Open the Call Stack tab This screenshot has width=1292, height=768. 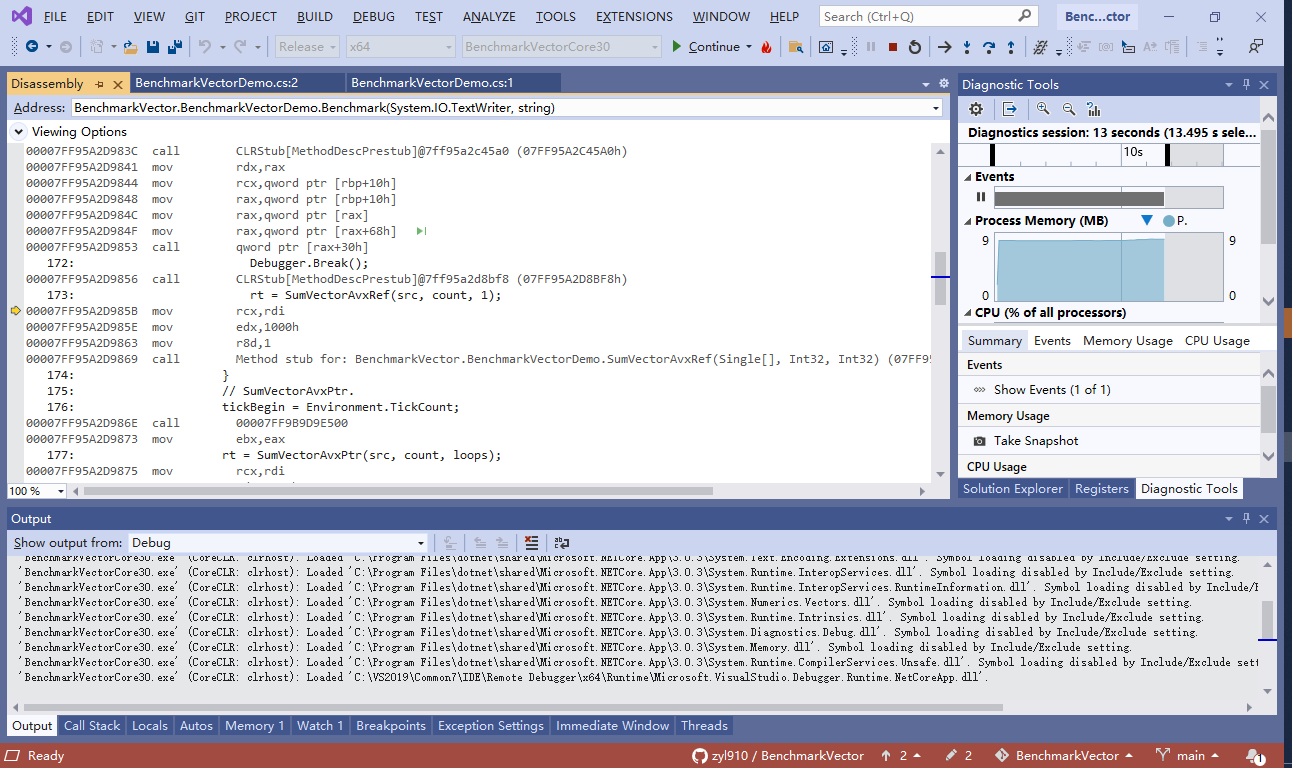[x=92, y=726]
